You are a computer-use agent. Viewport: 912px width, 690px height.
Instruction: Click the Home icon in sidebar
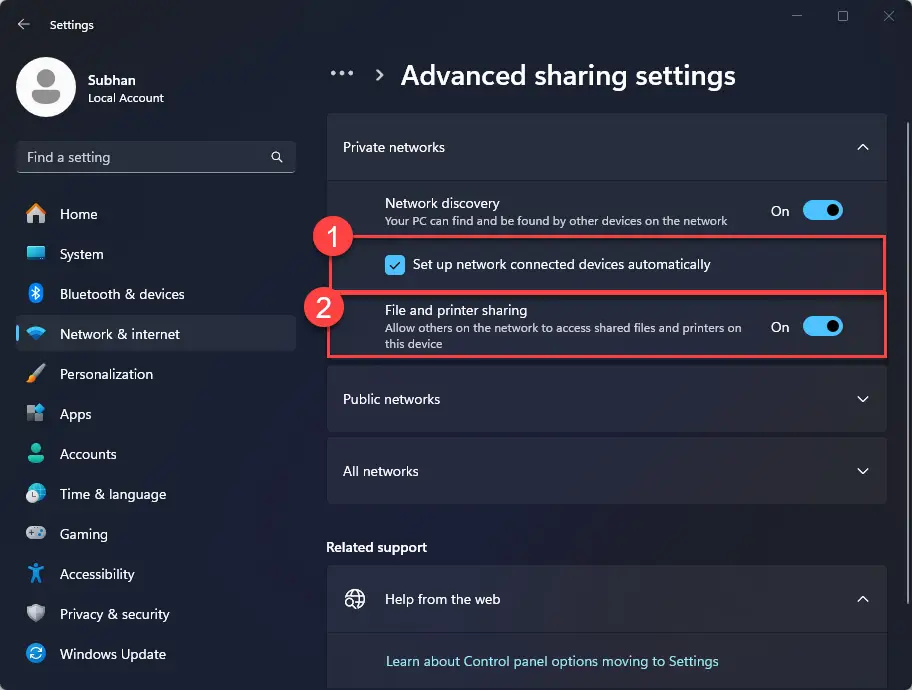tap(36, 214)
